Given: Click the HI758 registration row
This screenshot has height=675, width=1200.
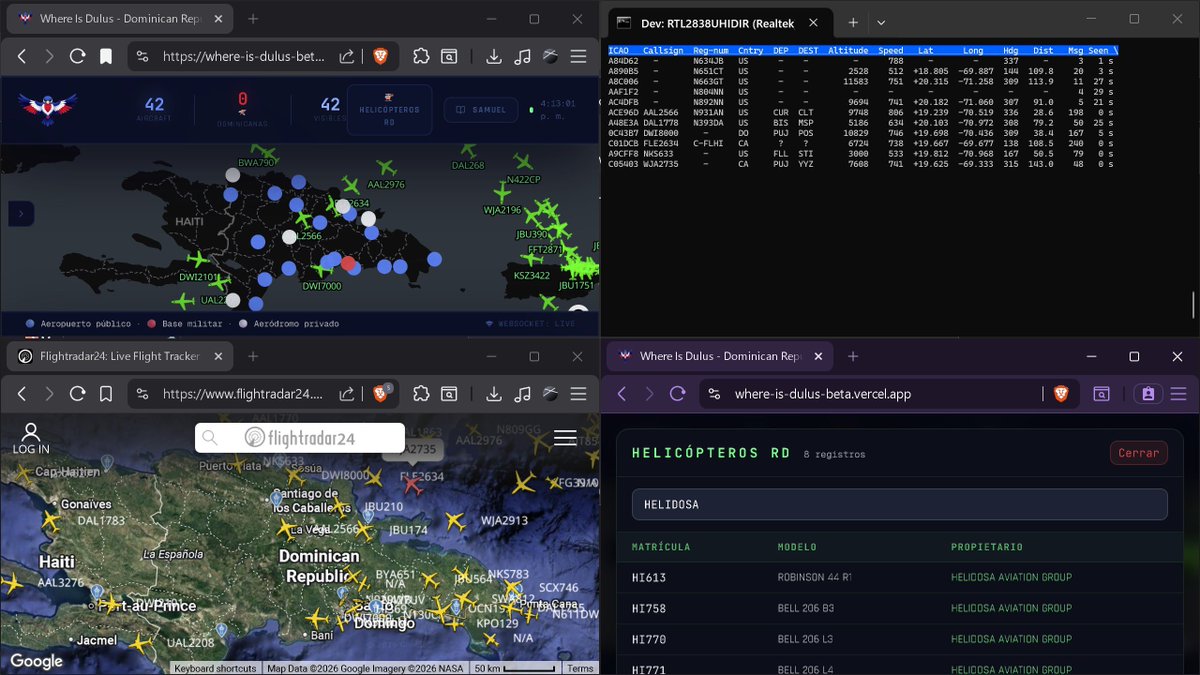Looking at the screenshot, I should tap(899, 608).
